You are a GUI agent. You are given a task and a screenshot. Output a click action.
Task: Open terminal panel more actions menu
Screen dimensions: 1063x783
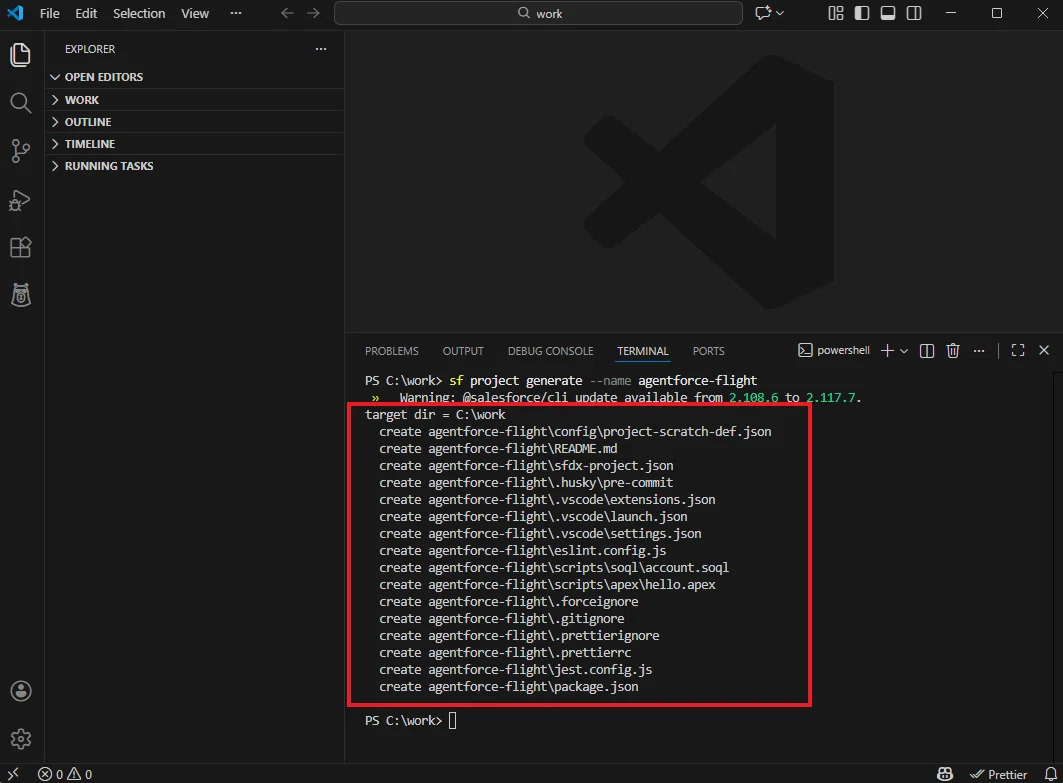pyautogui.click(x=979, y=350)
